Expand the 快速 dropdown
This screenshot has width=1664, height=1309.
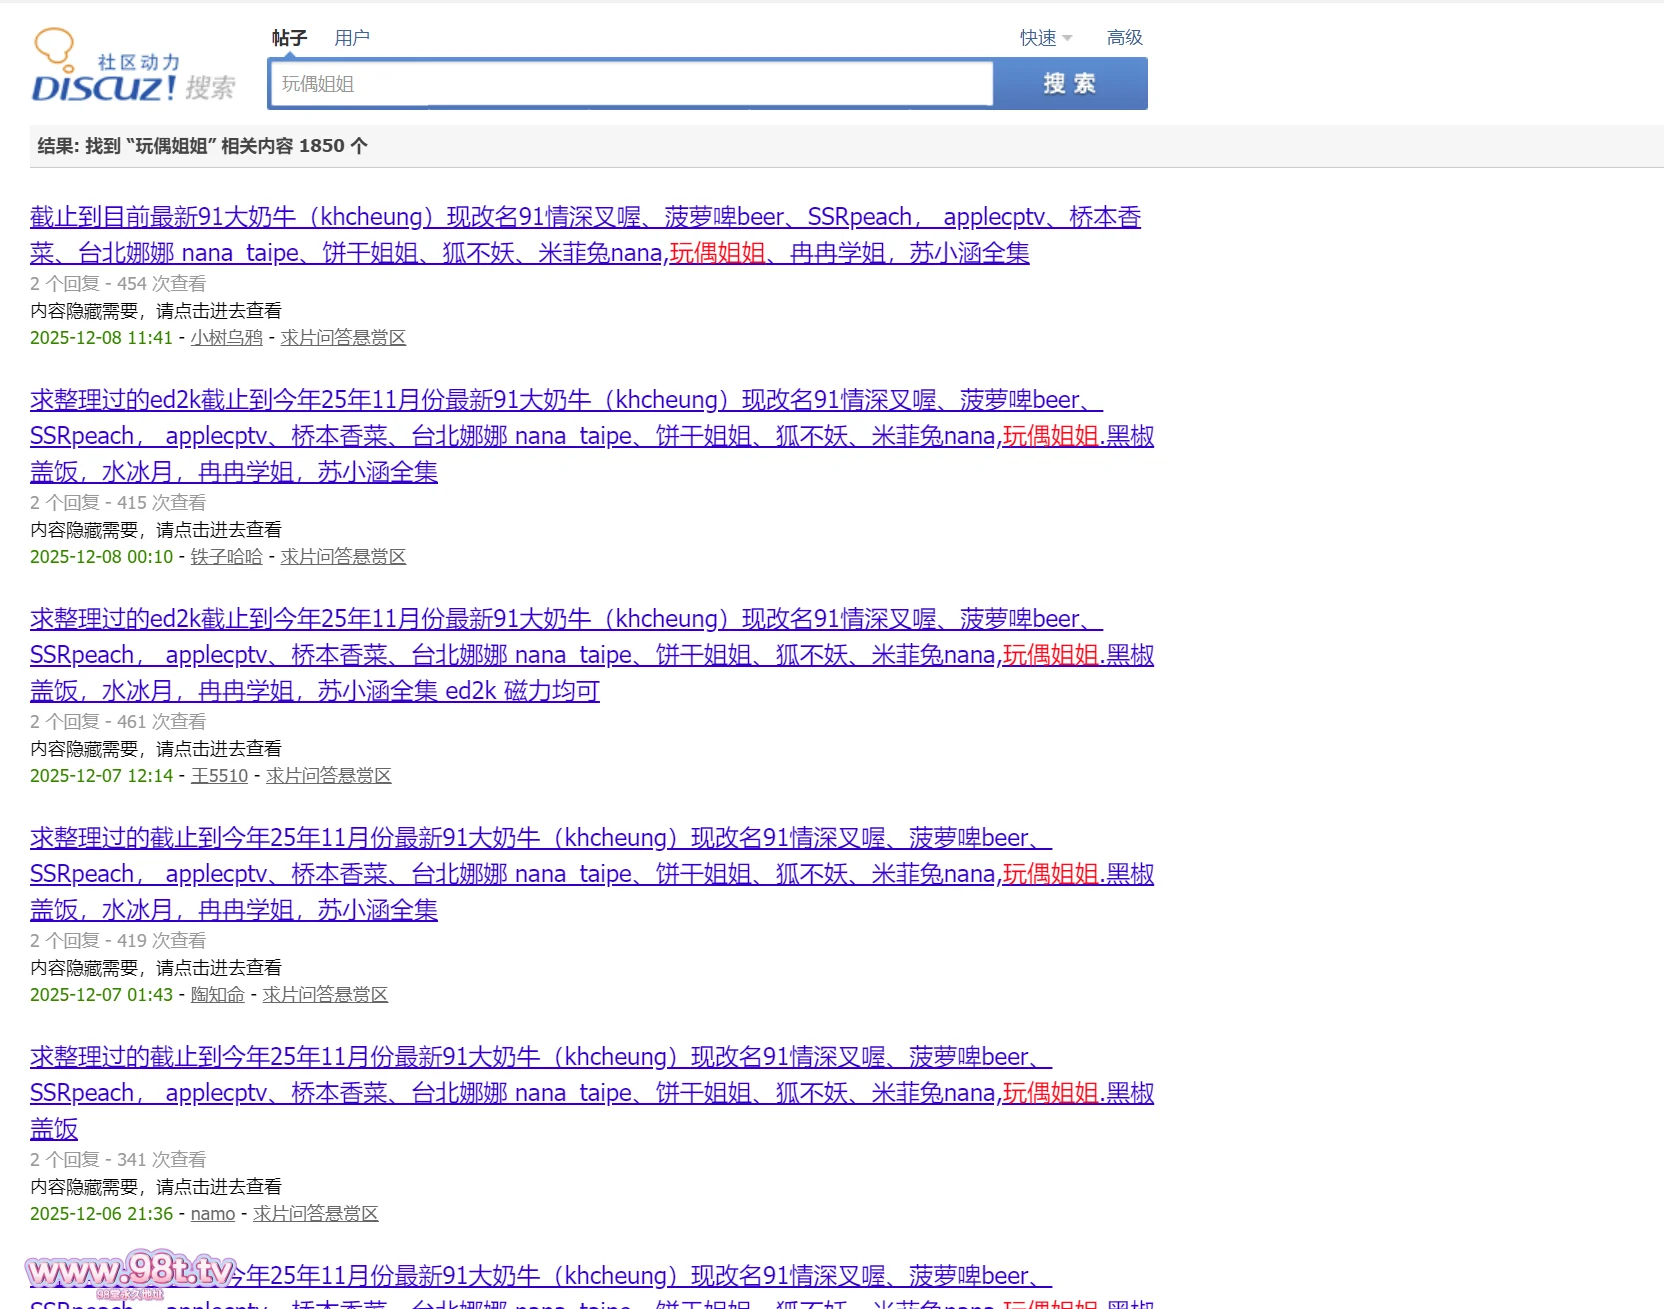[1045, 38]
